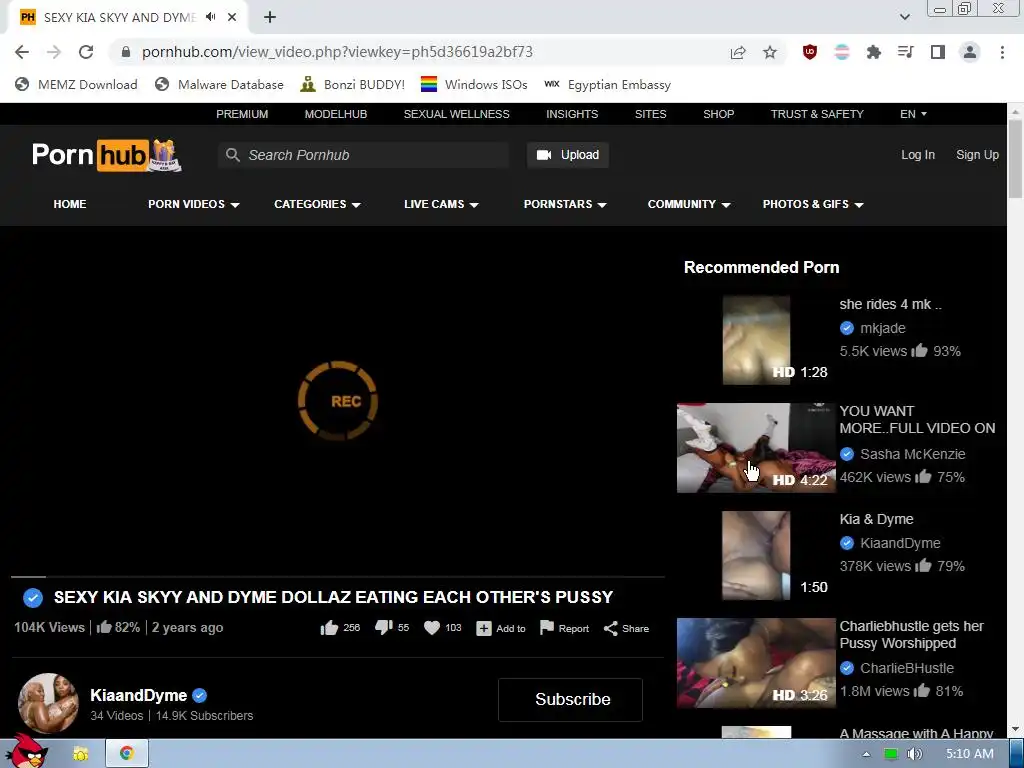Image resolution: width=1024 pixels, height=768 pixels.
Task: Open the SHOP top bar link
Action: point(718,114)
